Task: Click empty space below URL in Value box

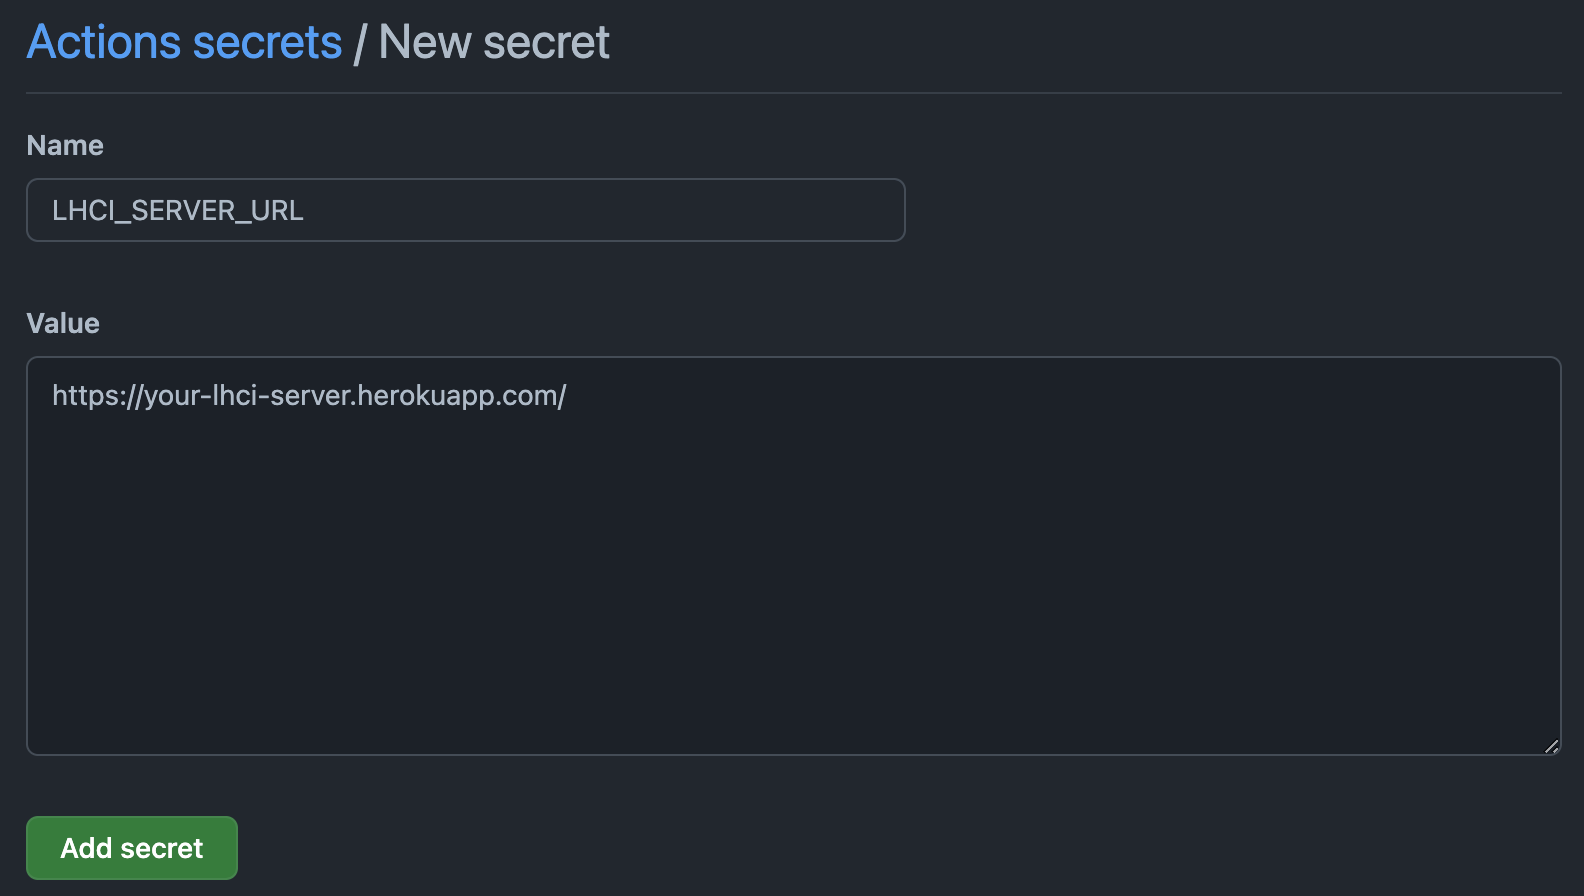Action: click(x=794, y=600)
